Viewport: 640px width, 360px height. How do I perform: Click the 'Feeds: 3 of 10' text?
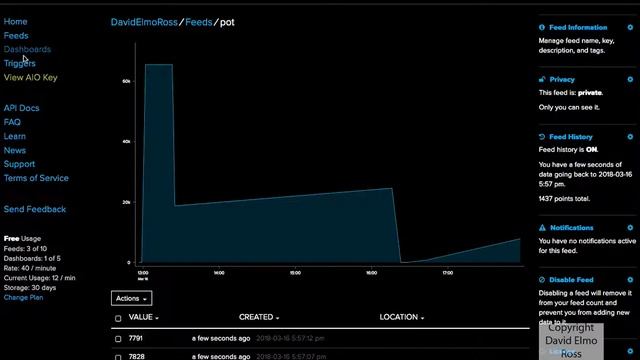[25, 249]
